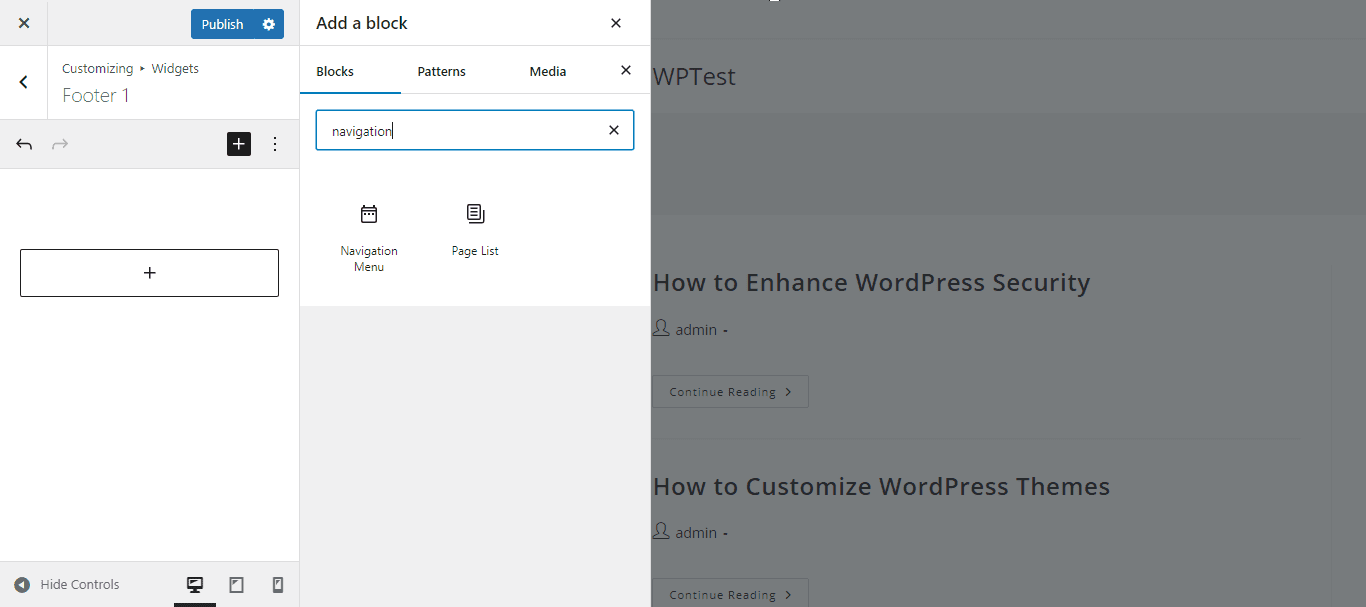Click the Footer 1 section title
Image resolution: width=1366 pixels, height=607 pixels.
coord(96,96)
